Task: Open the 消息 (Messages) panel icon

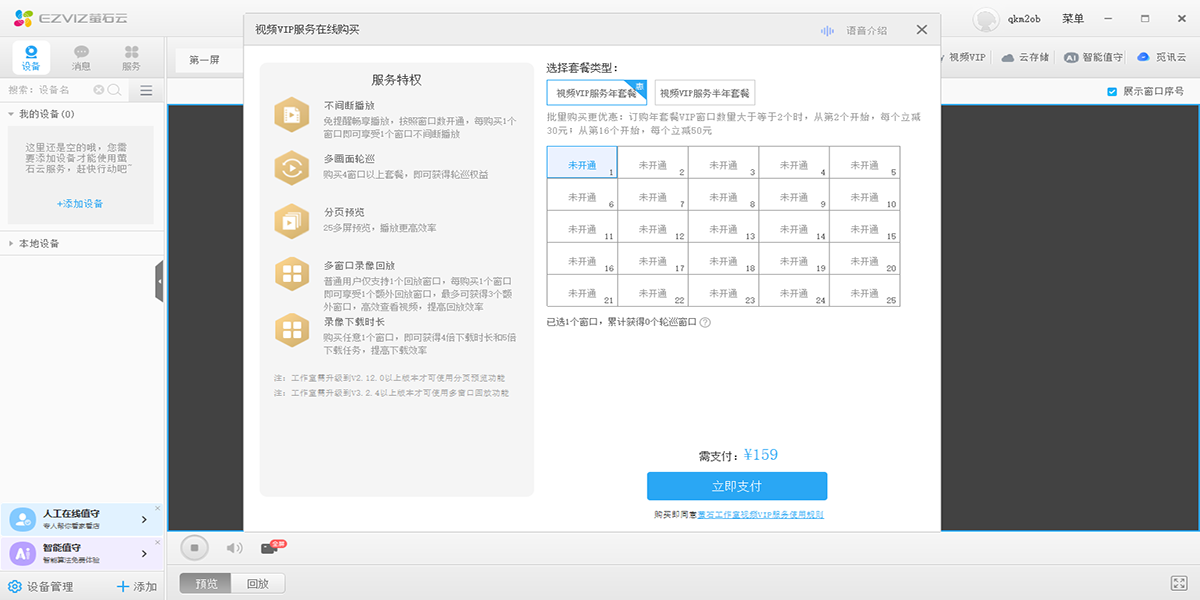Action: pyautogui.click(x=80, y=56)
